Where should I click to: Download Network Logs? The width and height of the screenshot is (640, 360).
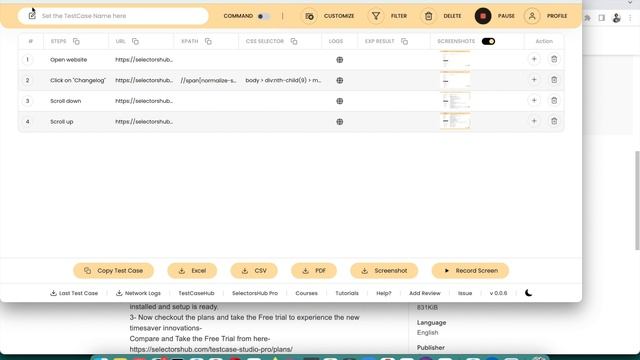tap(138, 293)
